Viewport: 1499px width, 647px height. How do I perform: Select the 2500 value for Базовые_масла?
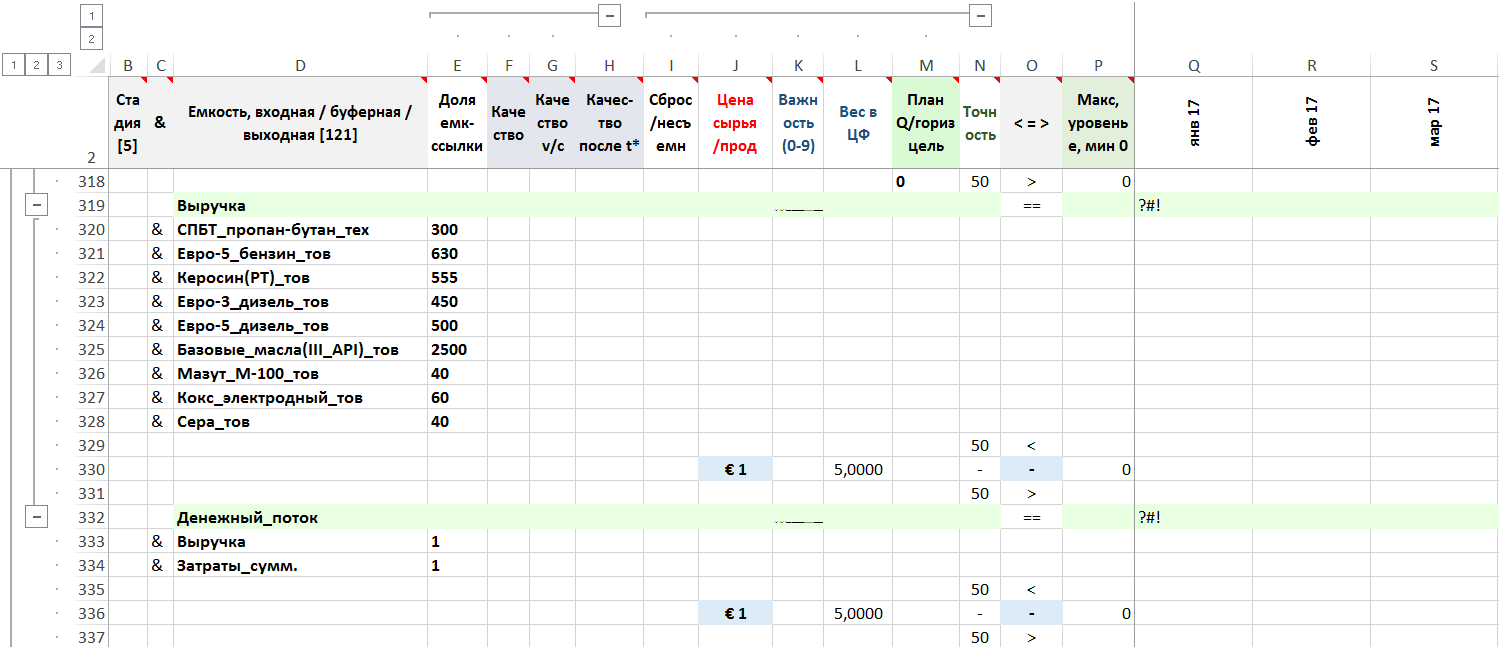pos(457,350)
